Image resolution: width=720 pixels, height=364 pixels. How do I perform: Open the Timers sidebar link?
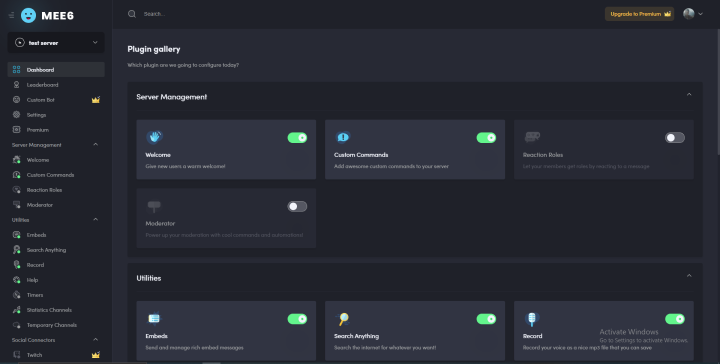coord(56,295)
